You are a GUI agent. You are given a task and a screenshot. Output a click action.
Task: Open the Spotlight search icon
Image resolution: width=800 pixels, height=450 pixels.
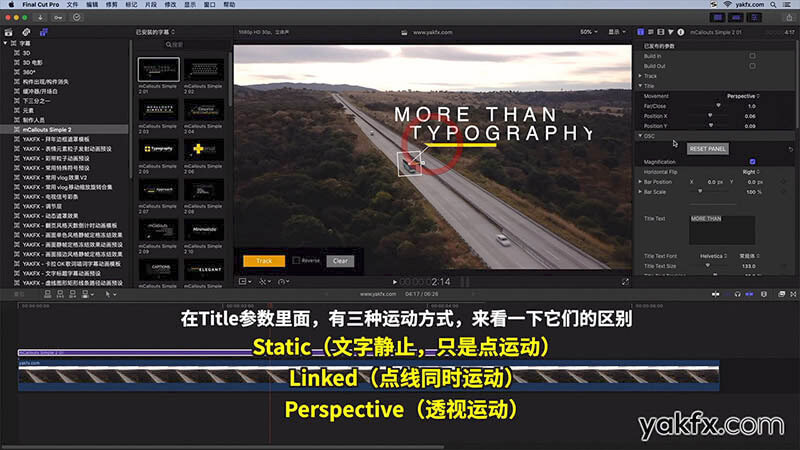pos(773,5)
